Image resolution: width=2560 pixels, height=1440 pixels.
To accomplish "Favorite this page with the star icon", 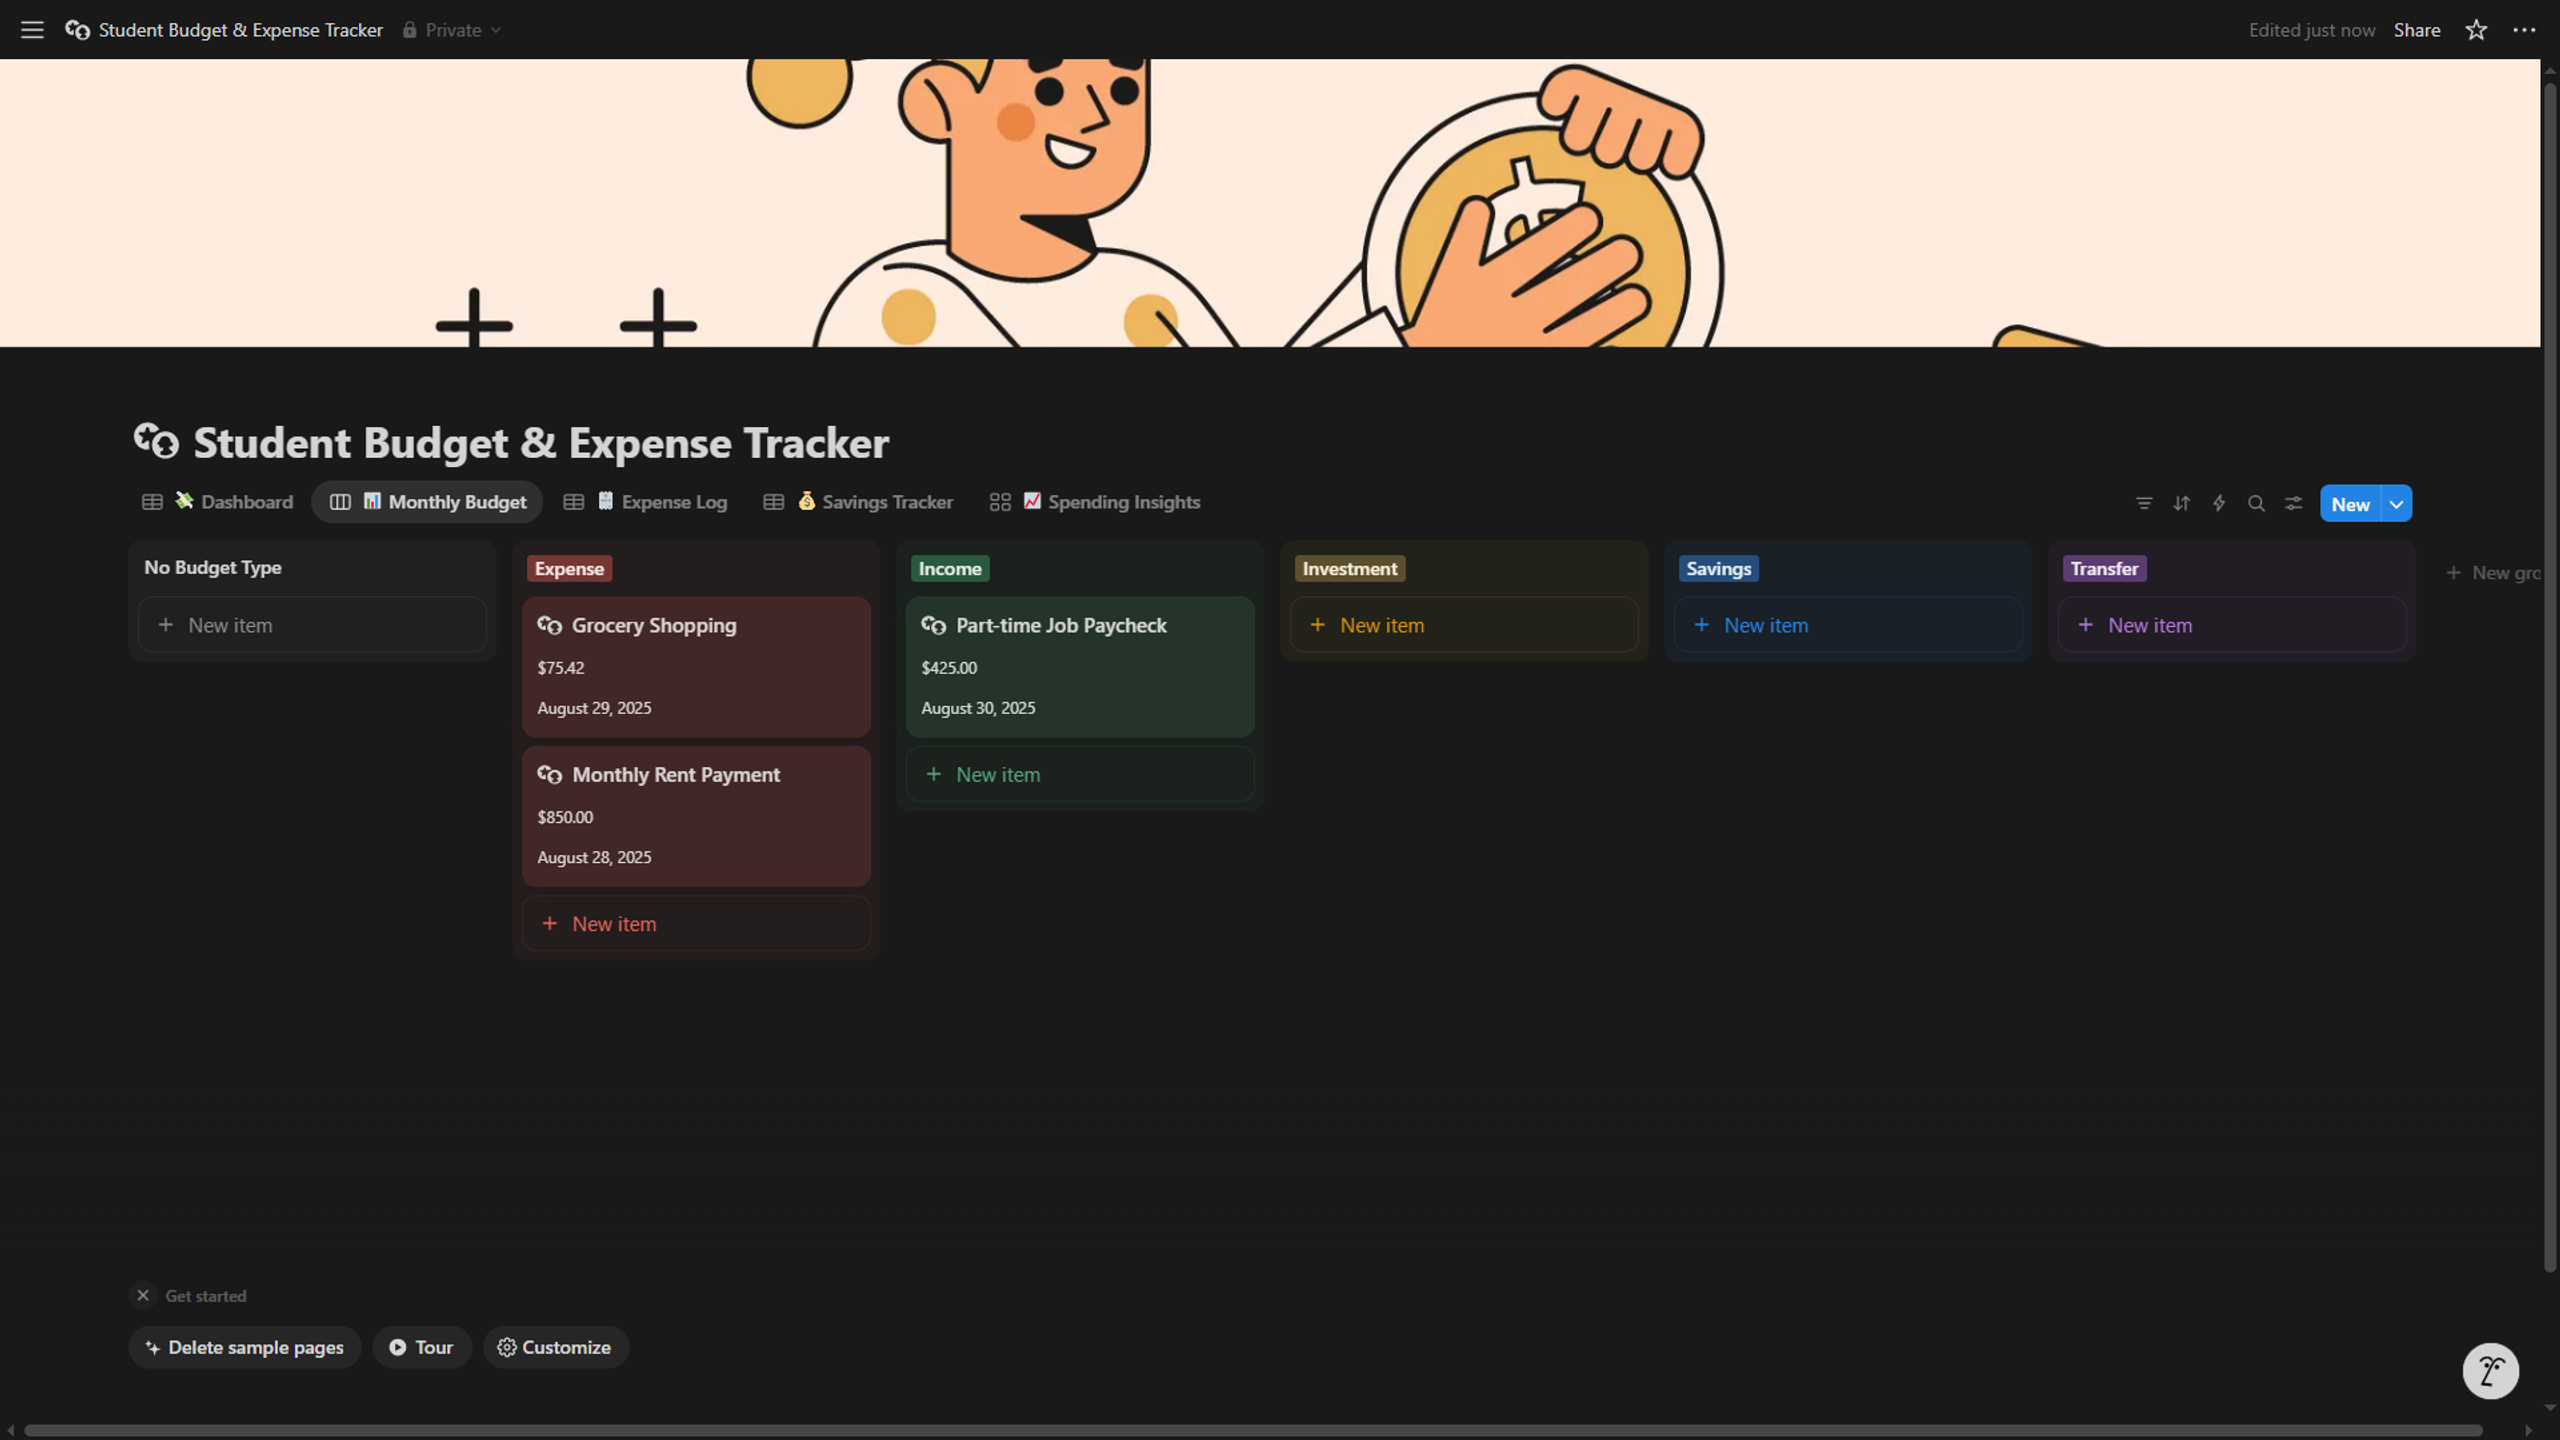I will 2476,30.
